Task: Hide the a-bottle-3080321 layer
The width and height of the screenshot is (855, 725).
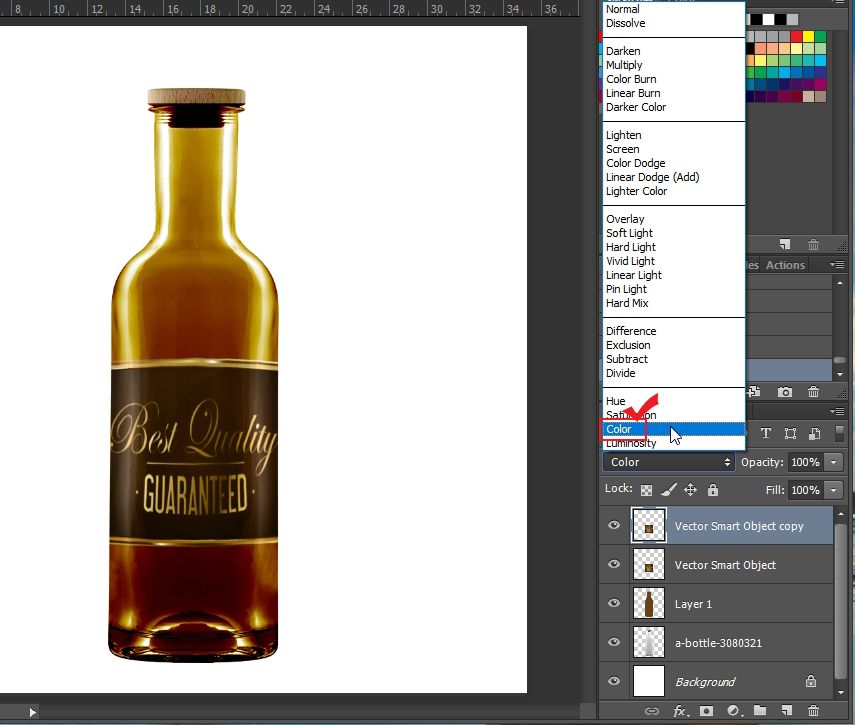Action: point(614,642)
